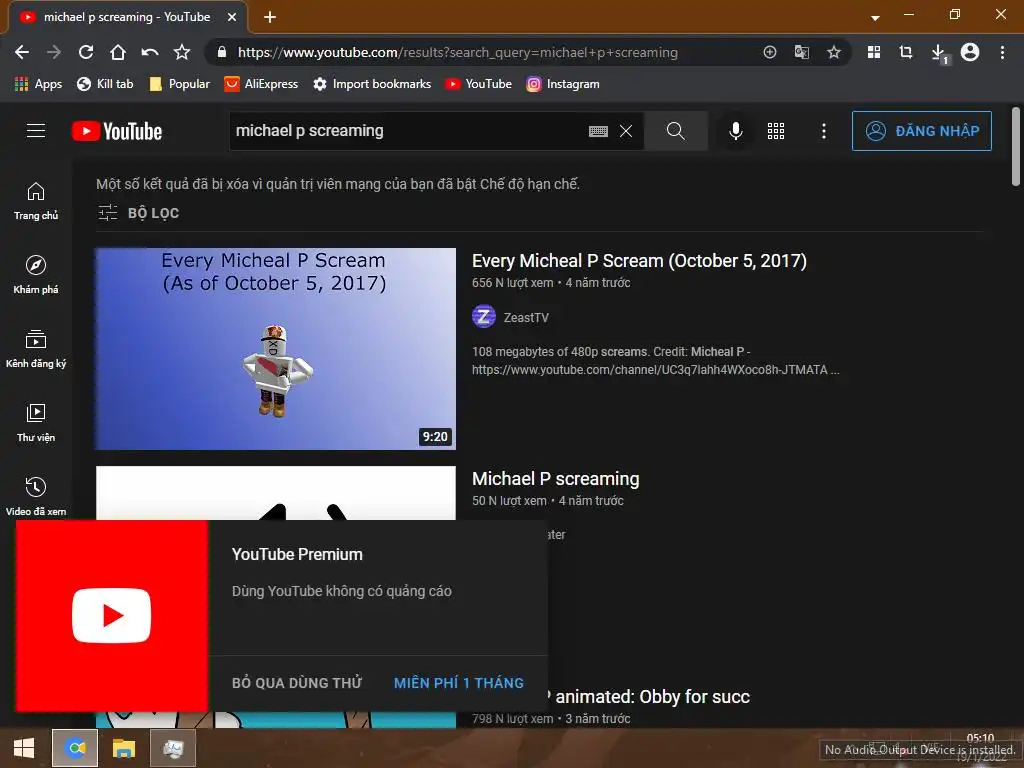Open Video đã xem history in sidebar
Viewport: 1024px width, 768px height.
[x=36, y=496]
